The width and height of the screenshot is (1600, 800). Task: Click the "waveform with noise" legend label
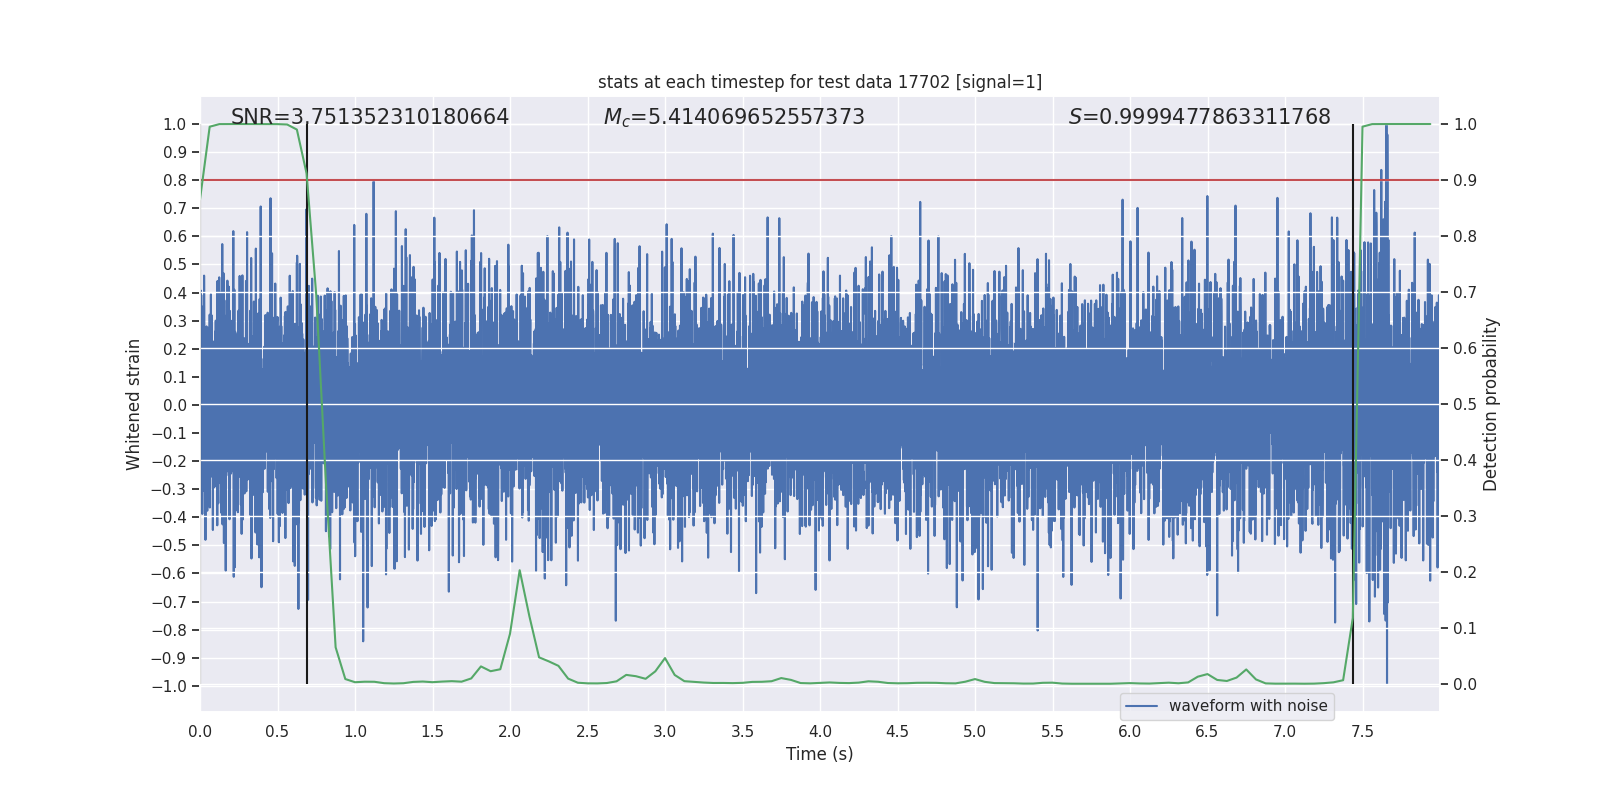click(1247, 706)
